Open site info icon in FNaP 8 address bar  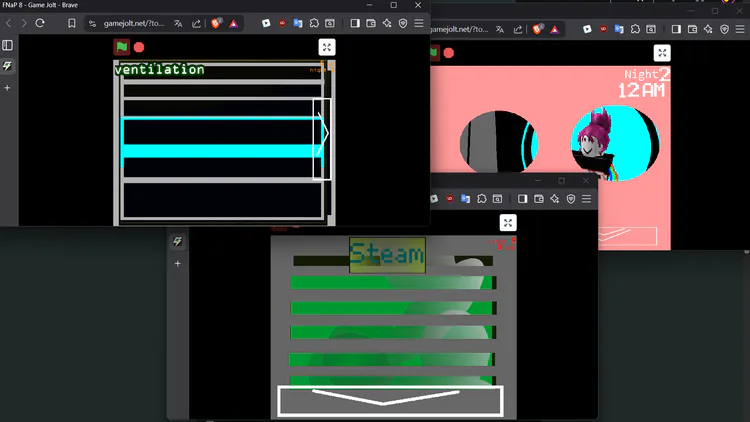(x=92, y=23)
